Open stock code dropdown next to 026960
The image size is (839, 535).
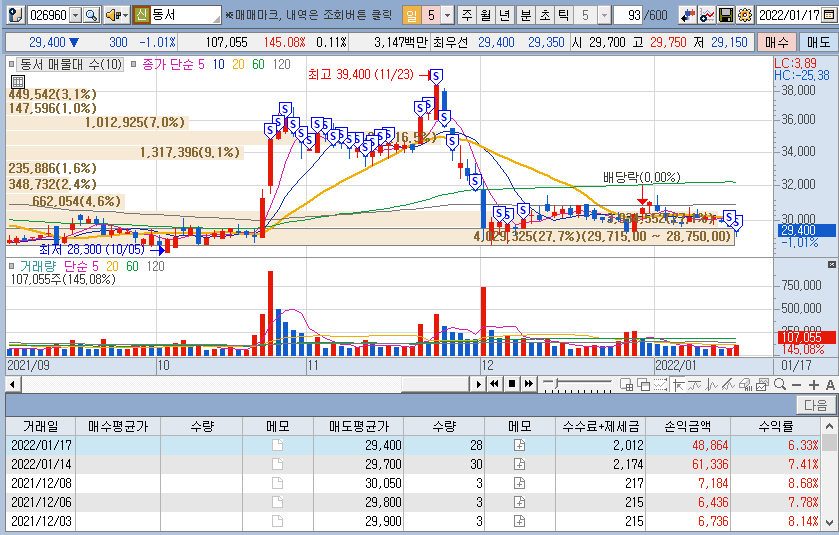(x=76, y=15)
